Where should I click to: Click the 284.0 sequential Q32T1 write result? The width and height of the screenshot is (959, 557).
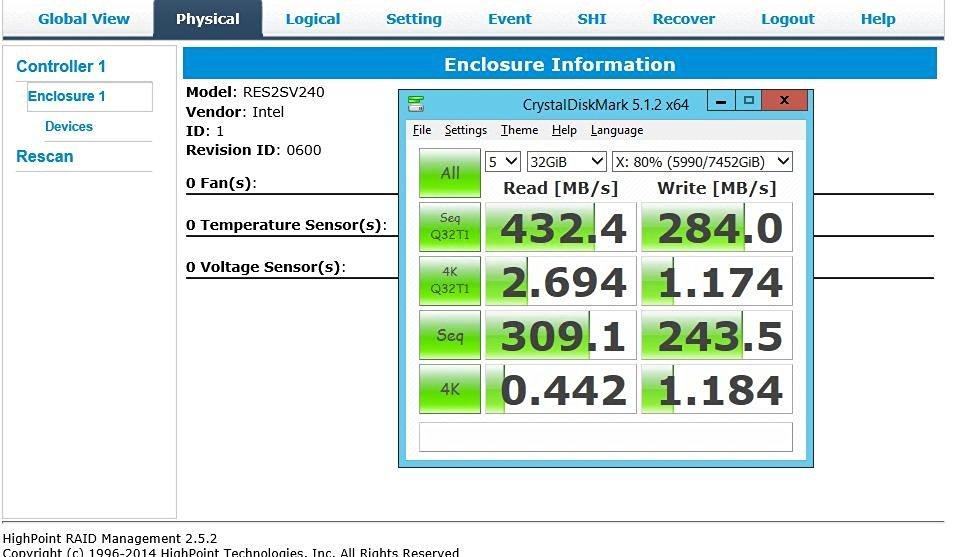pos(717,227)
